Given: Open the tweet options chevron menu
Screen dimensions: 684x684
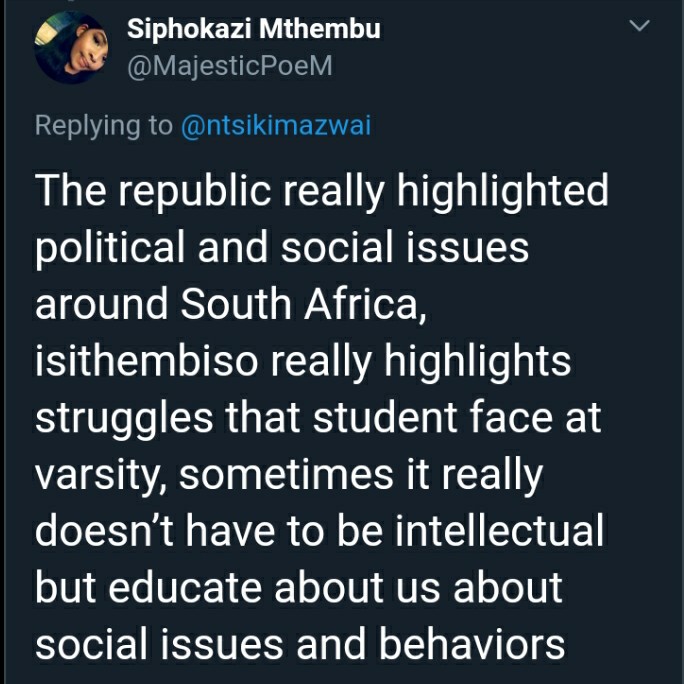Looking at the screenshot, I should point(640,26).
